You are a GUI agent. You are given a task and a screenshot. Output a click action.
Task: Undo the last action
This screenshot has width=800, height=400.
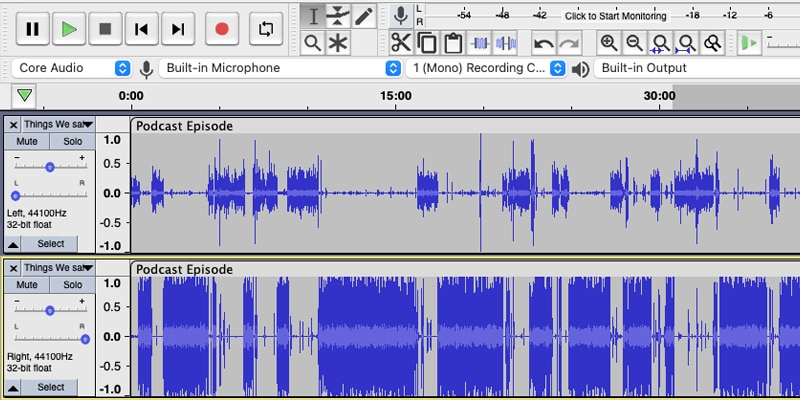(544, 43)
